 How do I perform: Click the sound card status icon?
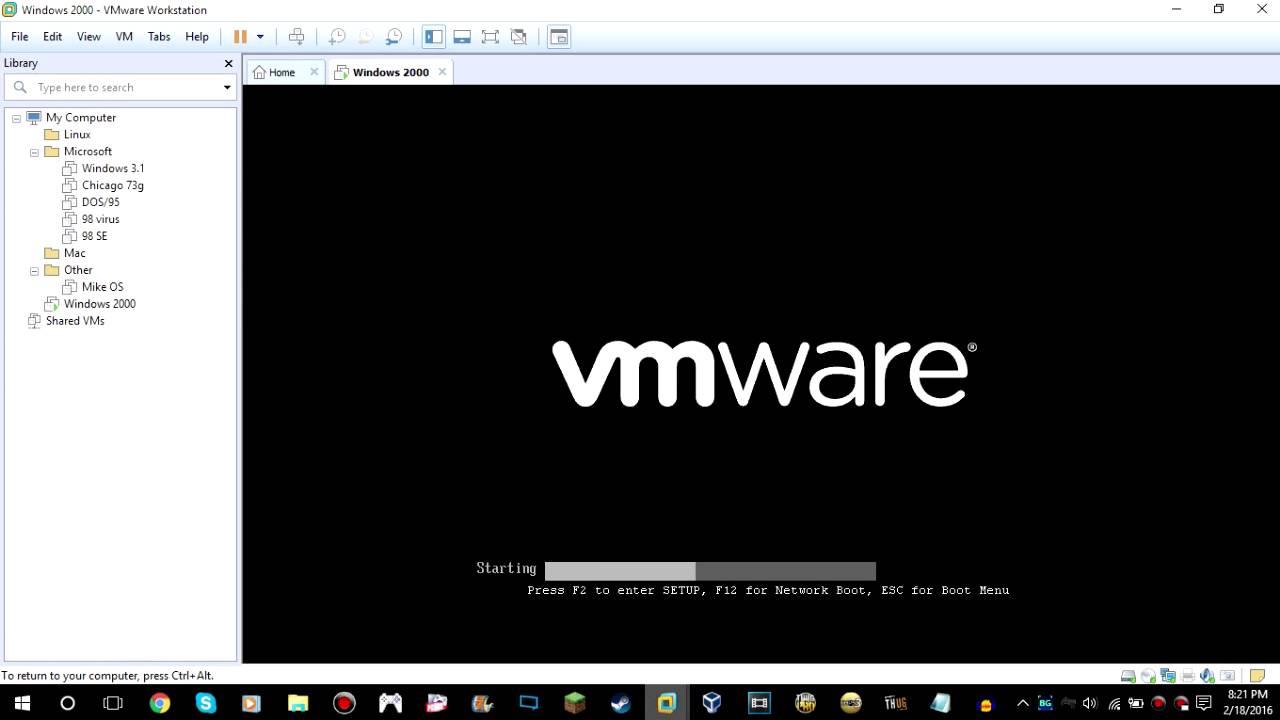click(x=1207, y=676)
